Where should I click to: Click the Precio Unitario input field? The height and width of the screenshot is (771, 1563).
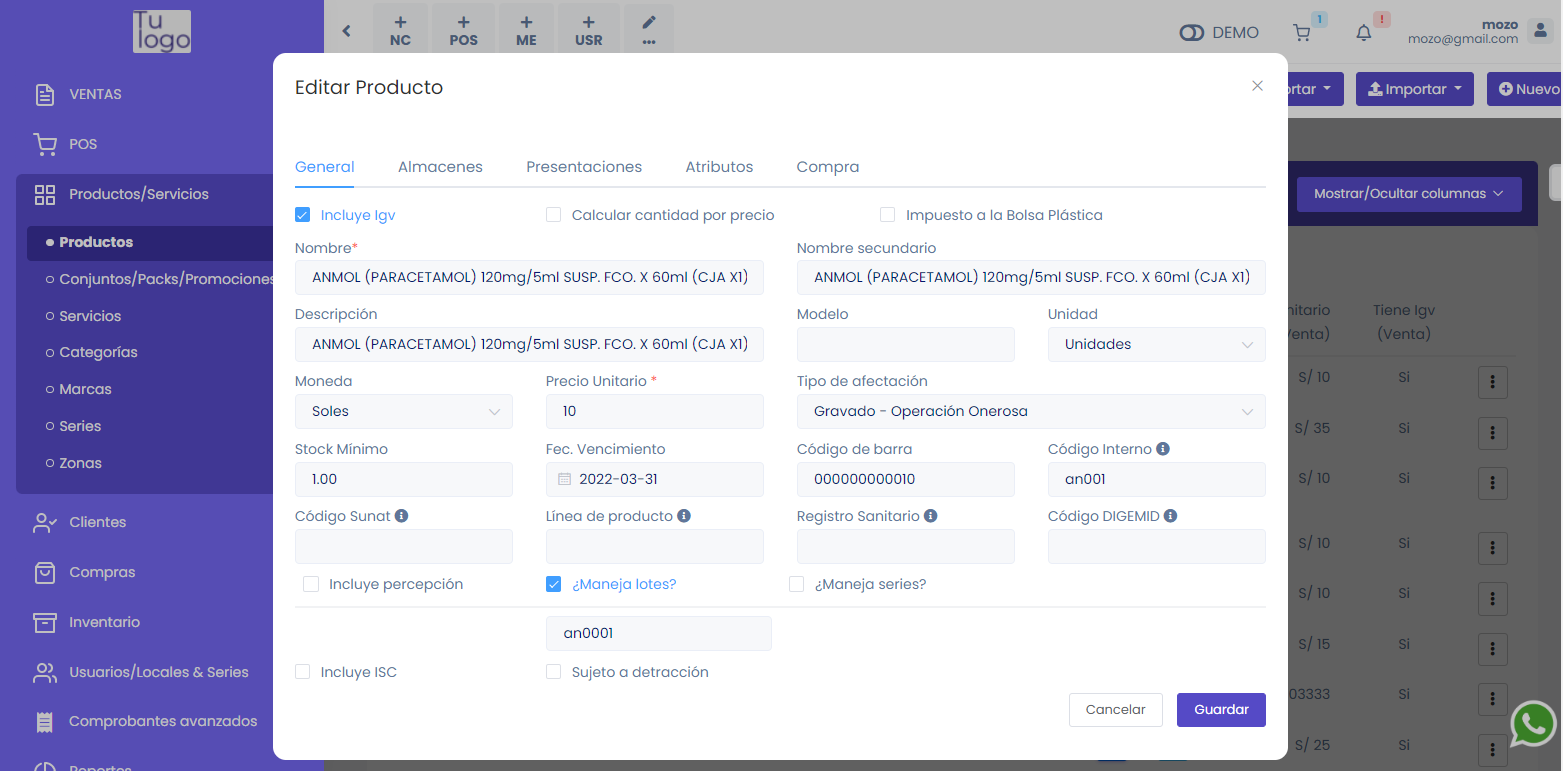click(x=654, y=412)
